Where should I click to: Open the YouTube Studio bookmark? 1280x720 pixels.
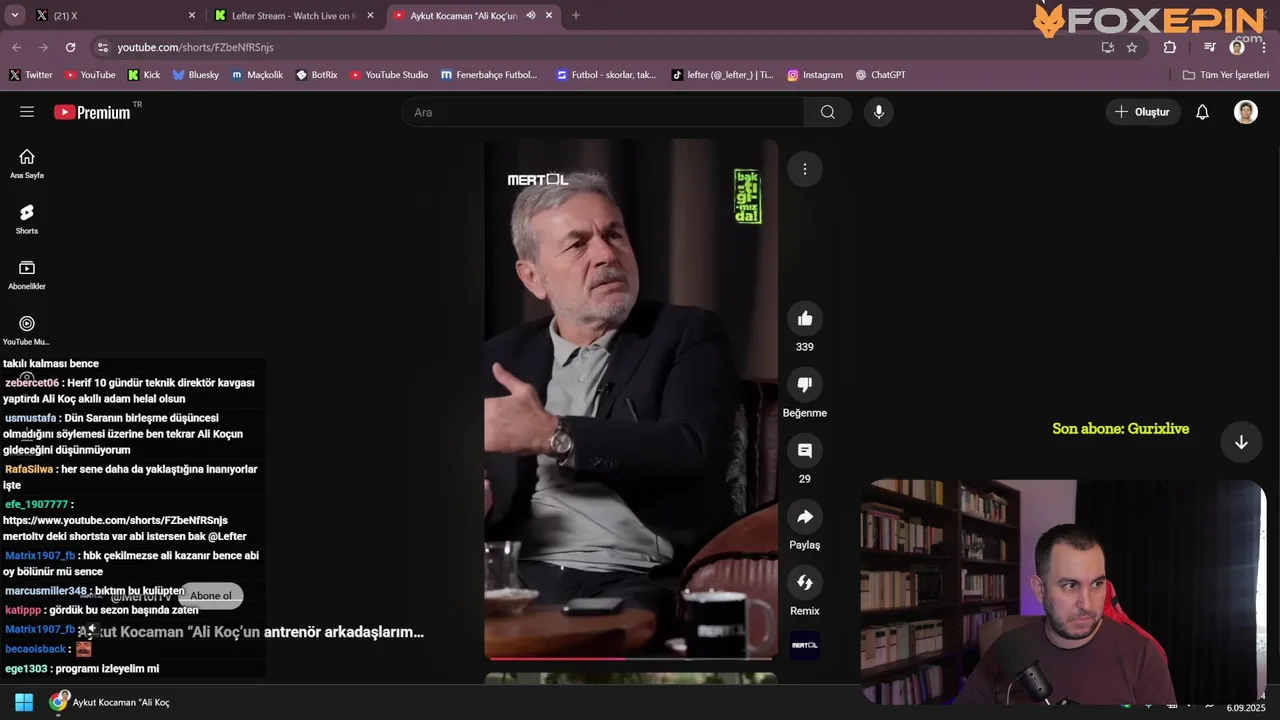click(x=389, y=75)
